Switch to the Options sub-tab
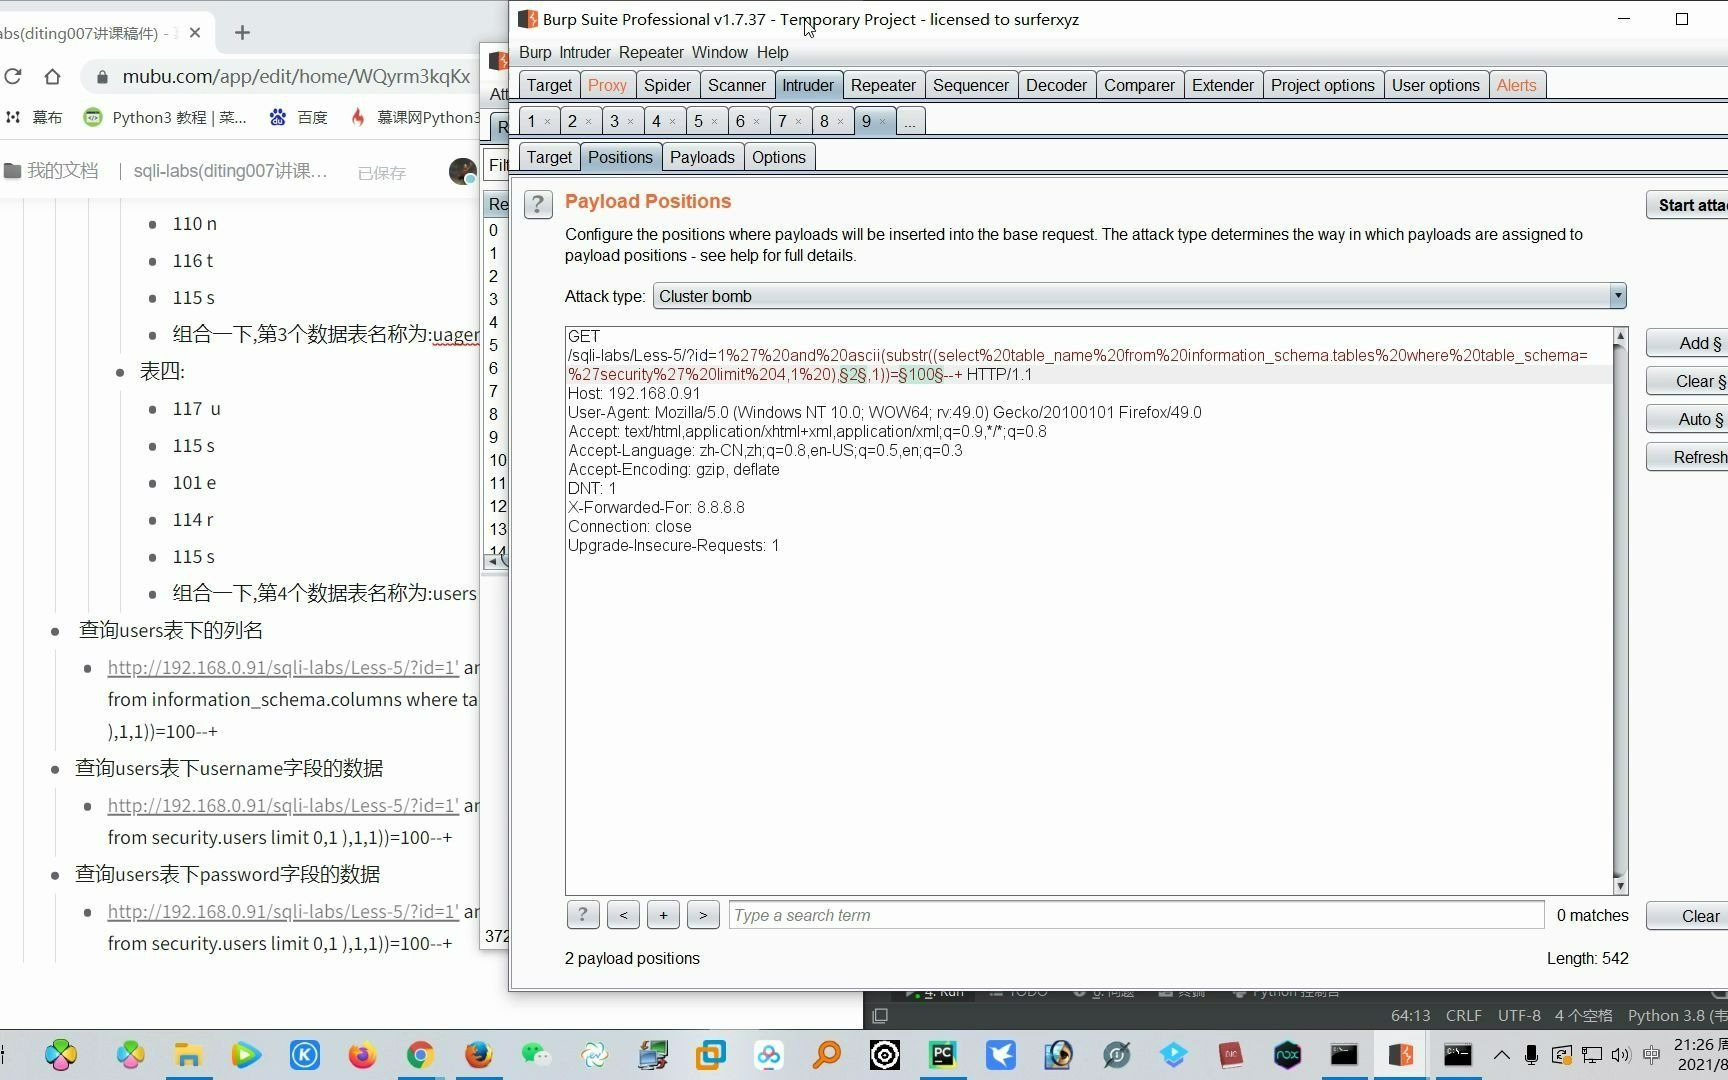The height and width of the screenshot is (1080, 1728). [779, 157]
